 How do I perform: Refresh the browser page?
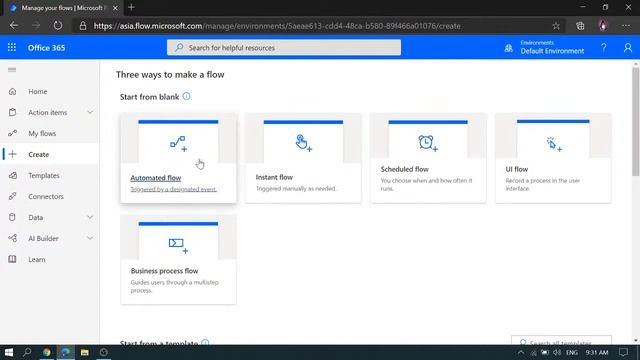click(58, 26)
